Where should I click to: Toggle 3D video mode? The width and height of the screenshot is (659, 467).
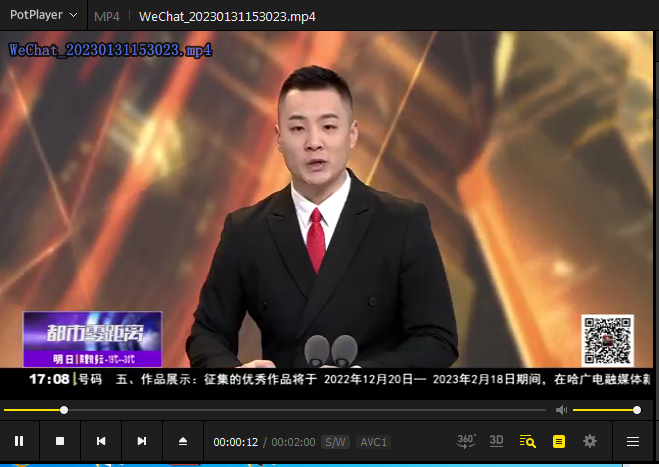[x=496, y=441]
